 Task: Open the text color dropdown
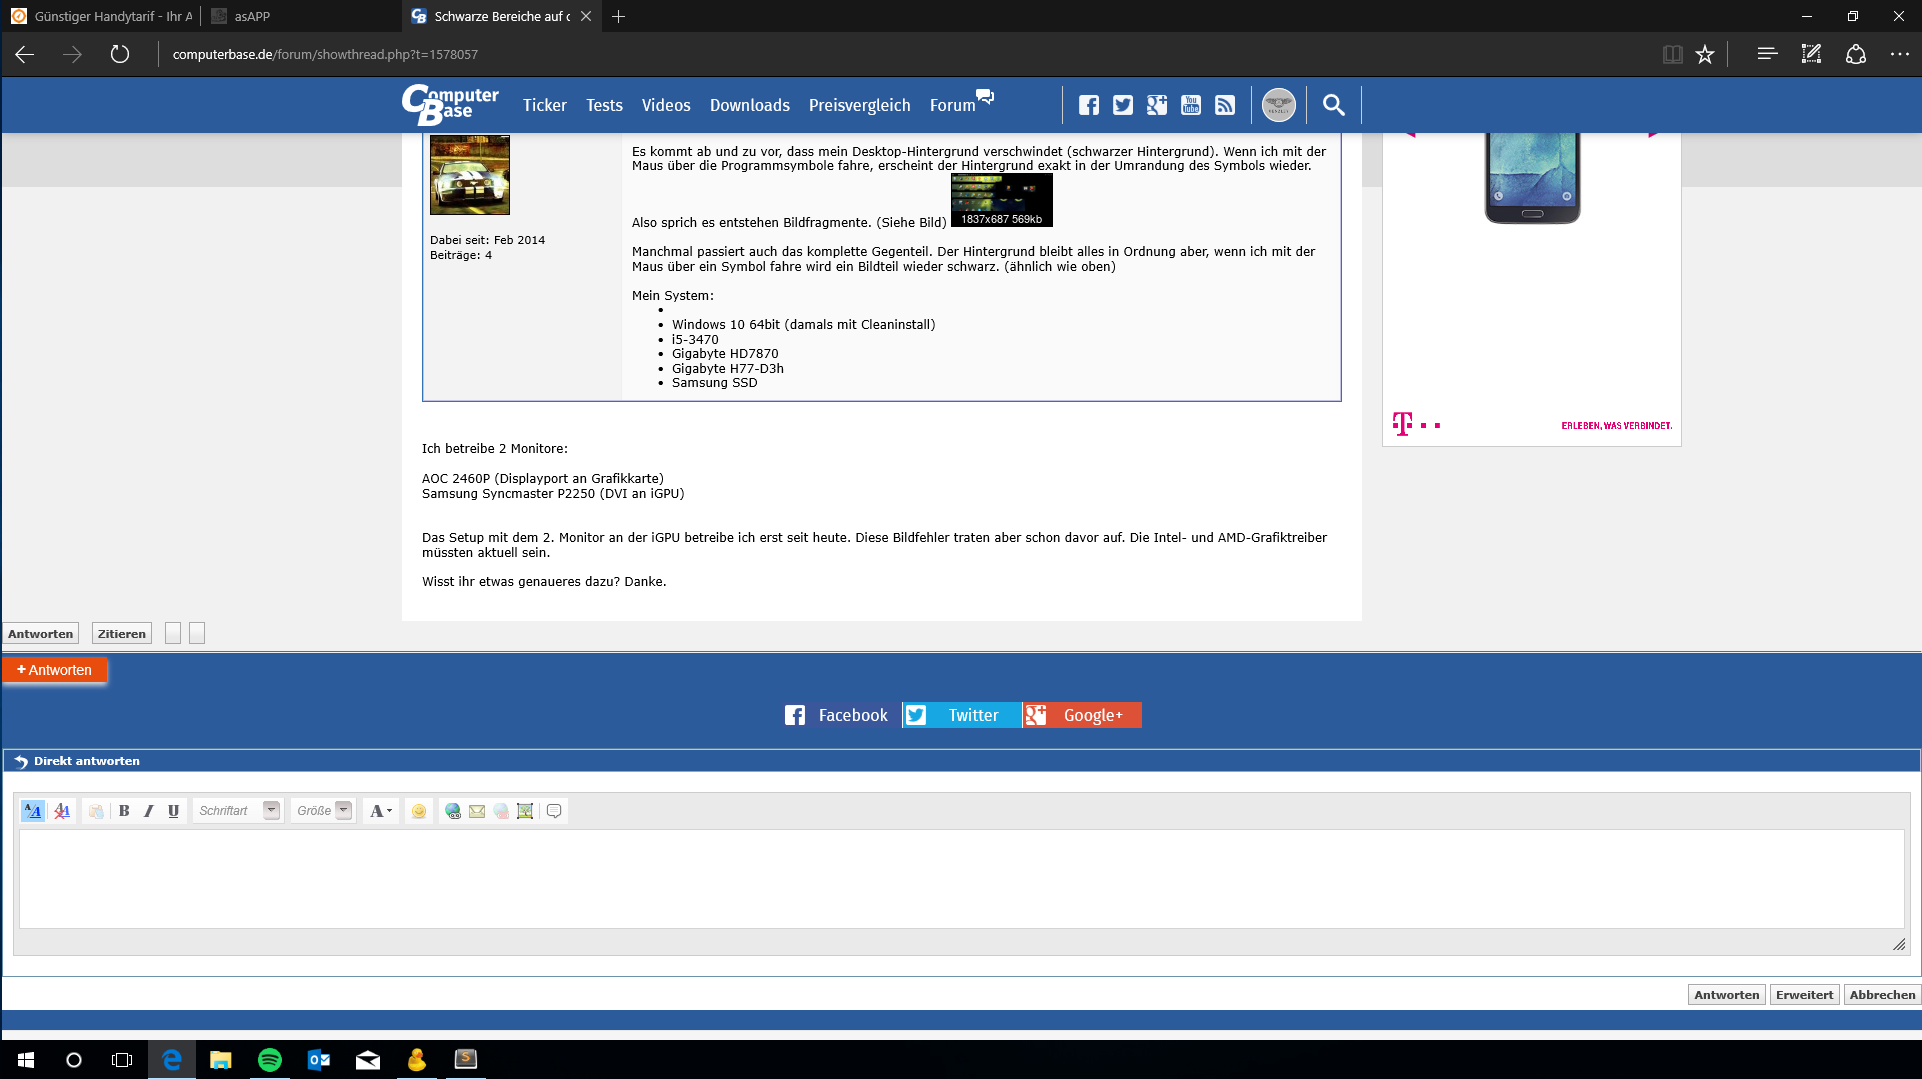coord(381,811)
